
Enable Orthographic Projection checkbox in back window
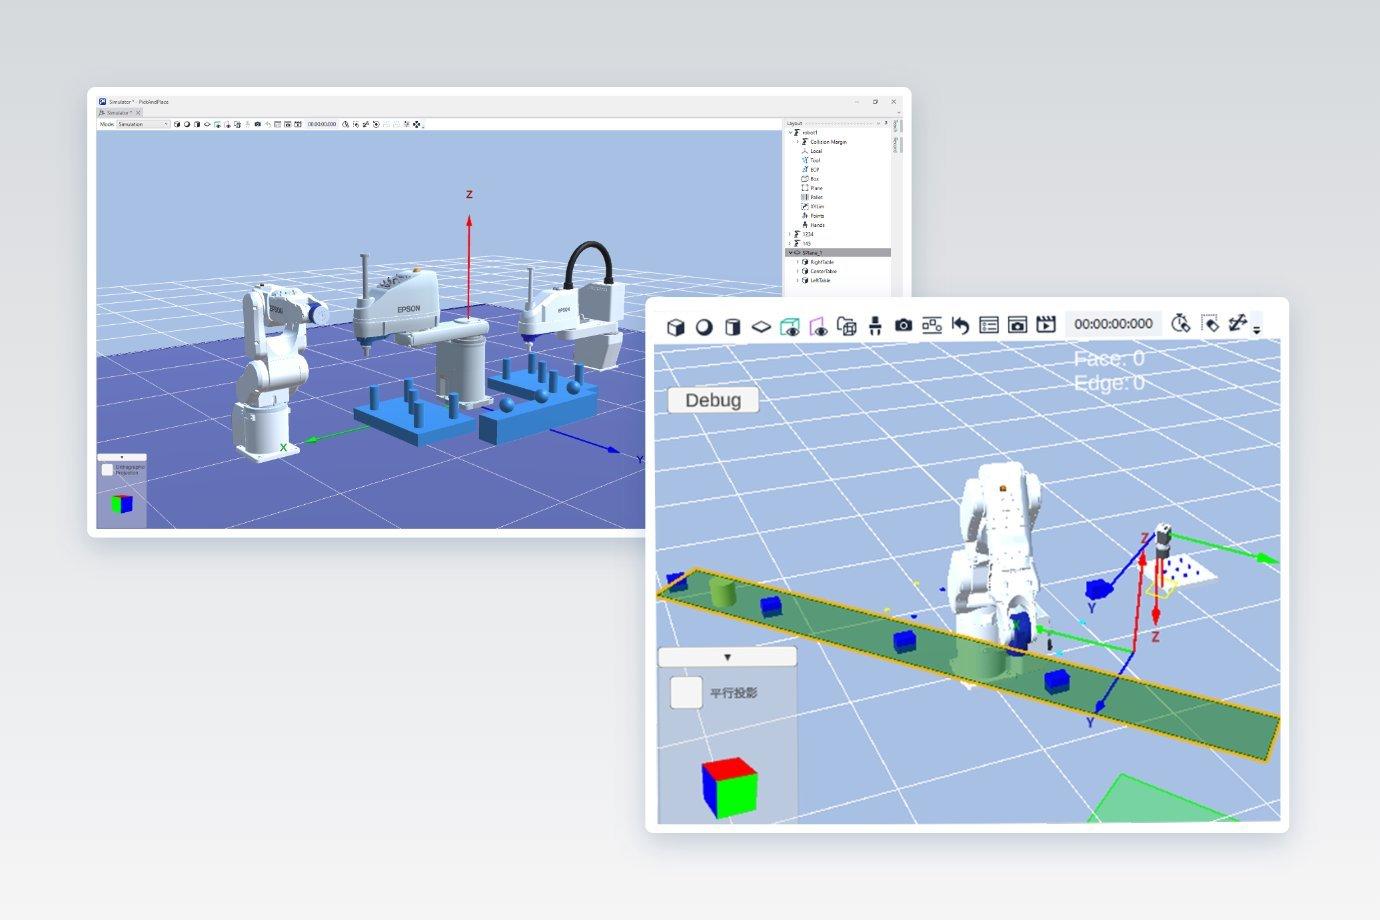(x=107, y=469)
